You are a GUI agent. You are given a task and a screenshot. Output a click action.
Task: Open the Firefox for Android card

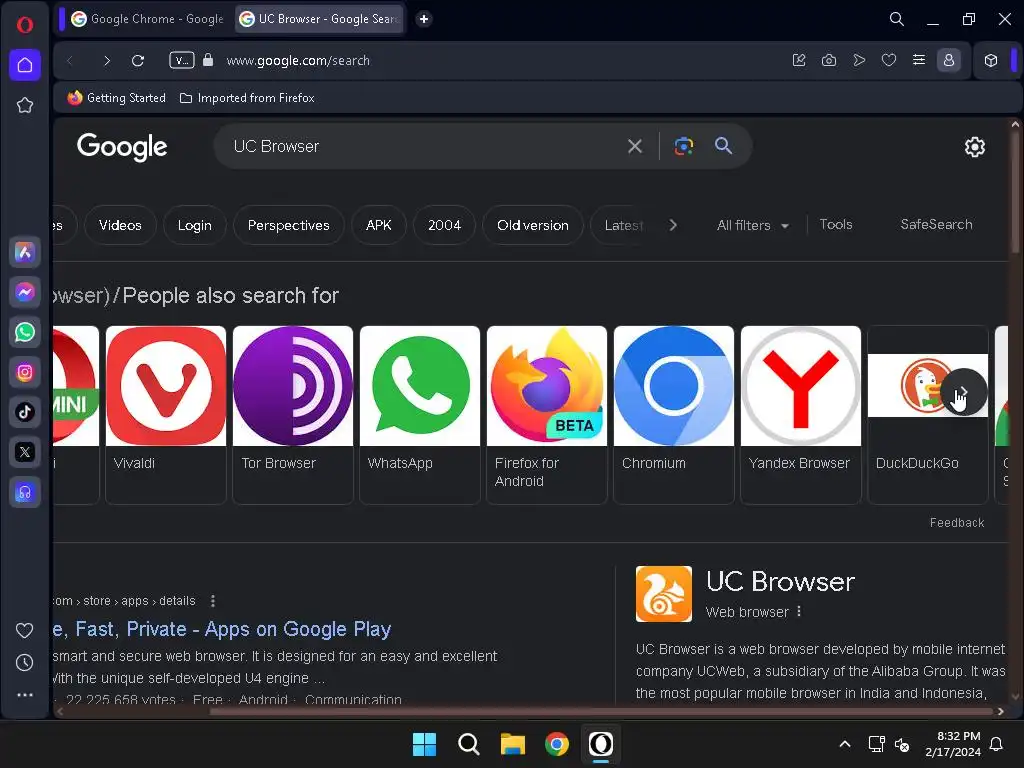tap(547, 415)
